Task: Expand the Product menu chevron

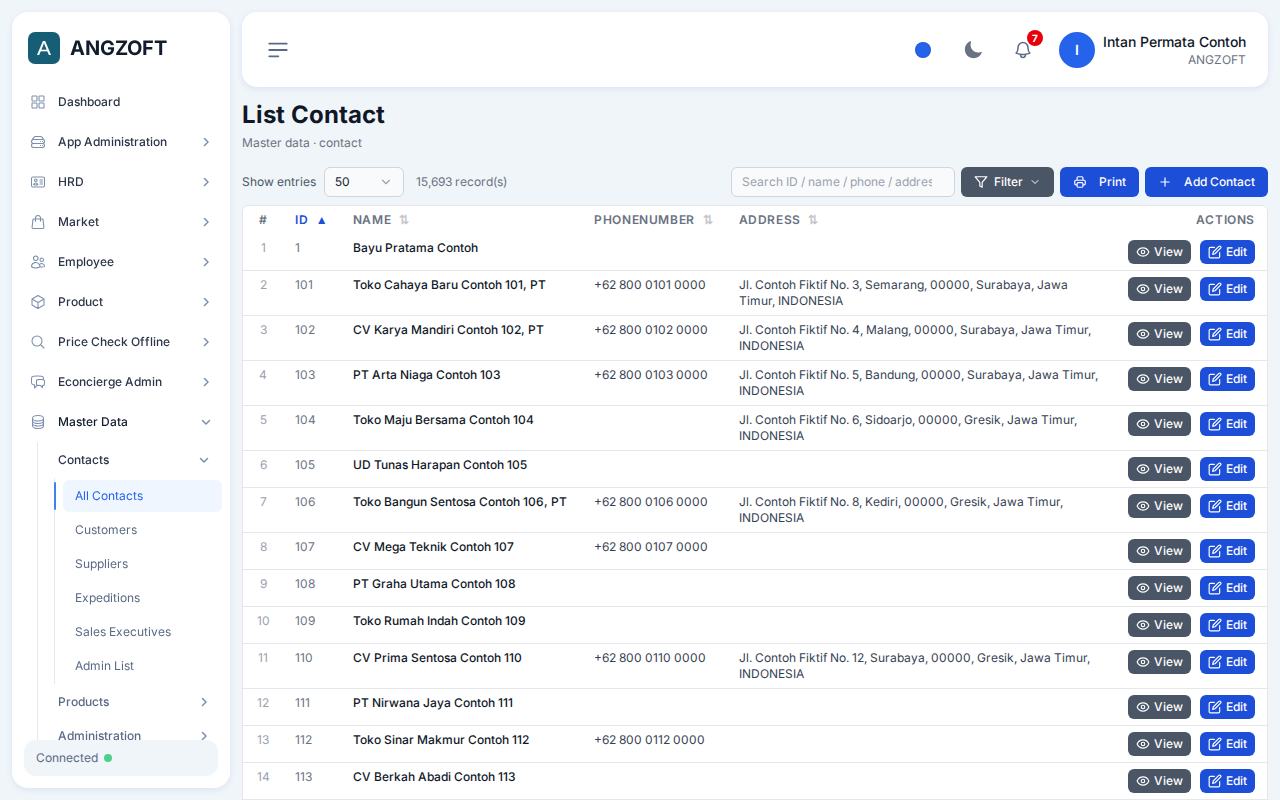Action: [x=206, y=302]
